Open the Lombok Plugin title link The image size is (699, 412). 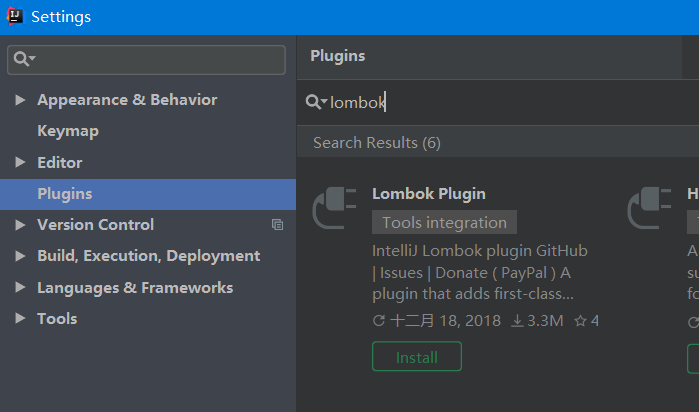point(428,194)
